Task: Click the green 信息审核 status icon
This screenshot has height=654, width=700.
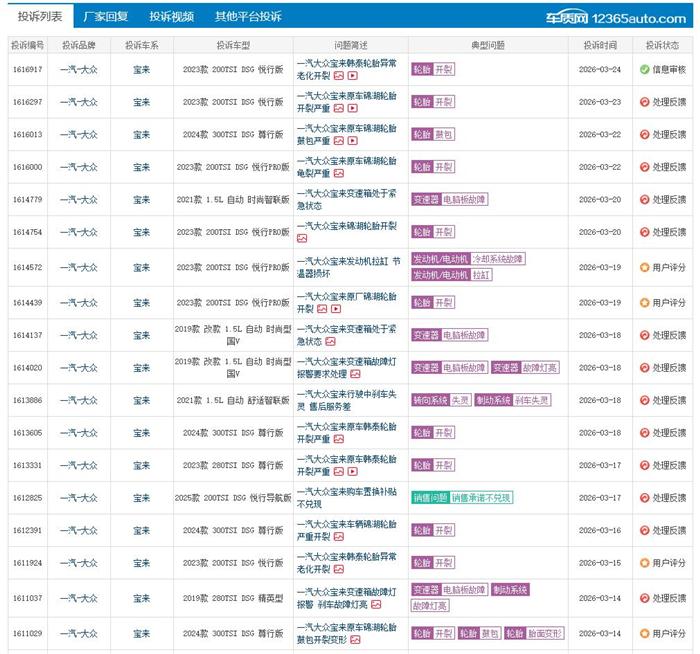Action: tap(645, 69)
